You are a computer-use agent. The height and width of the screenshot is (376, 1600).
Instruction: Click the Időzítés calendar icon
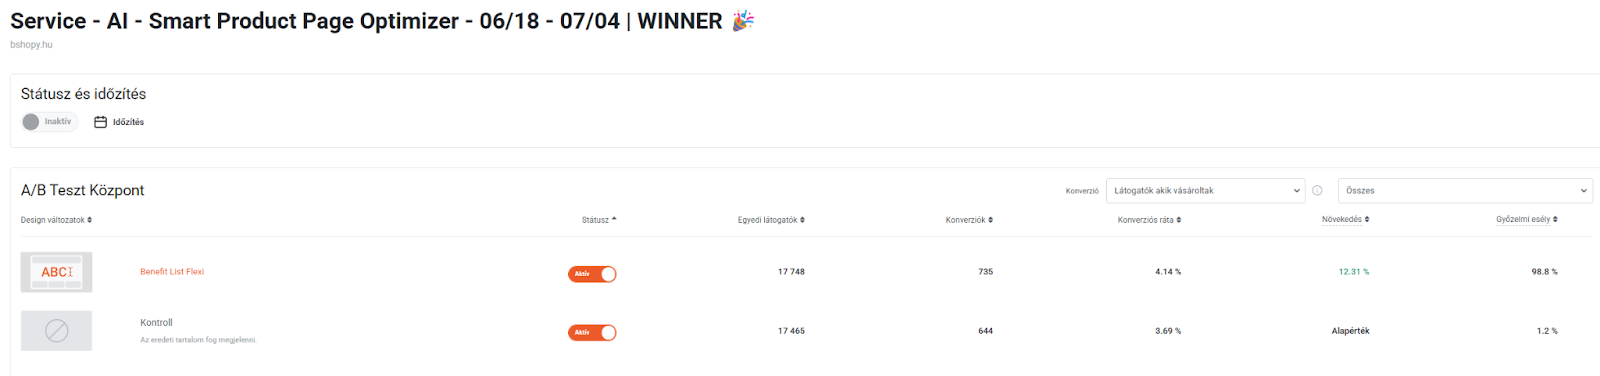[100, 122]
